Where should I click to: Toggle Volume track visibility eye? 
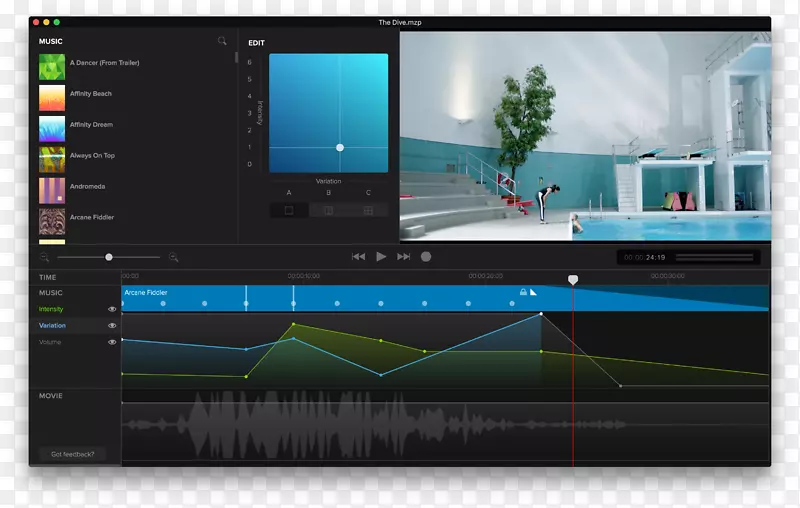[x=112, y=342]
